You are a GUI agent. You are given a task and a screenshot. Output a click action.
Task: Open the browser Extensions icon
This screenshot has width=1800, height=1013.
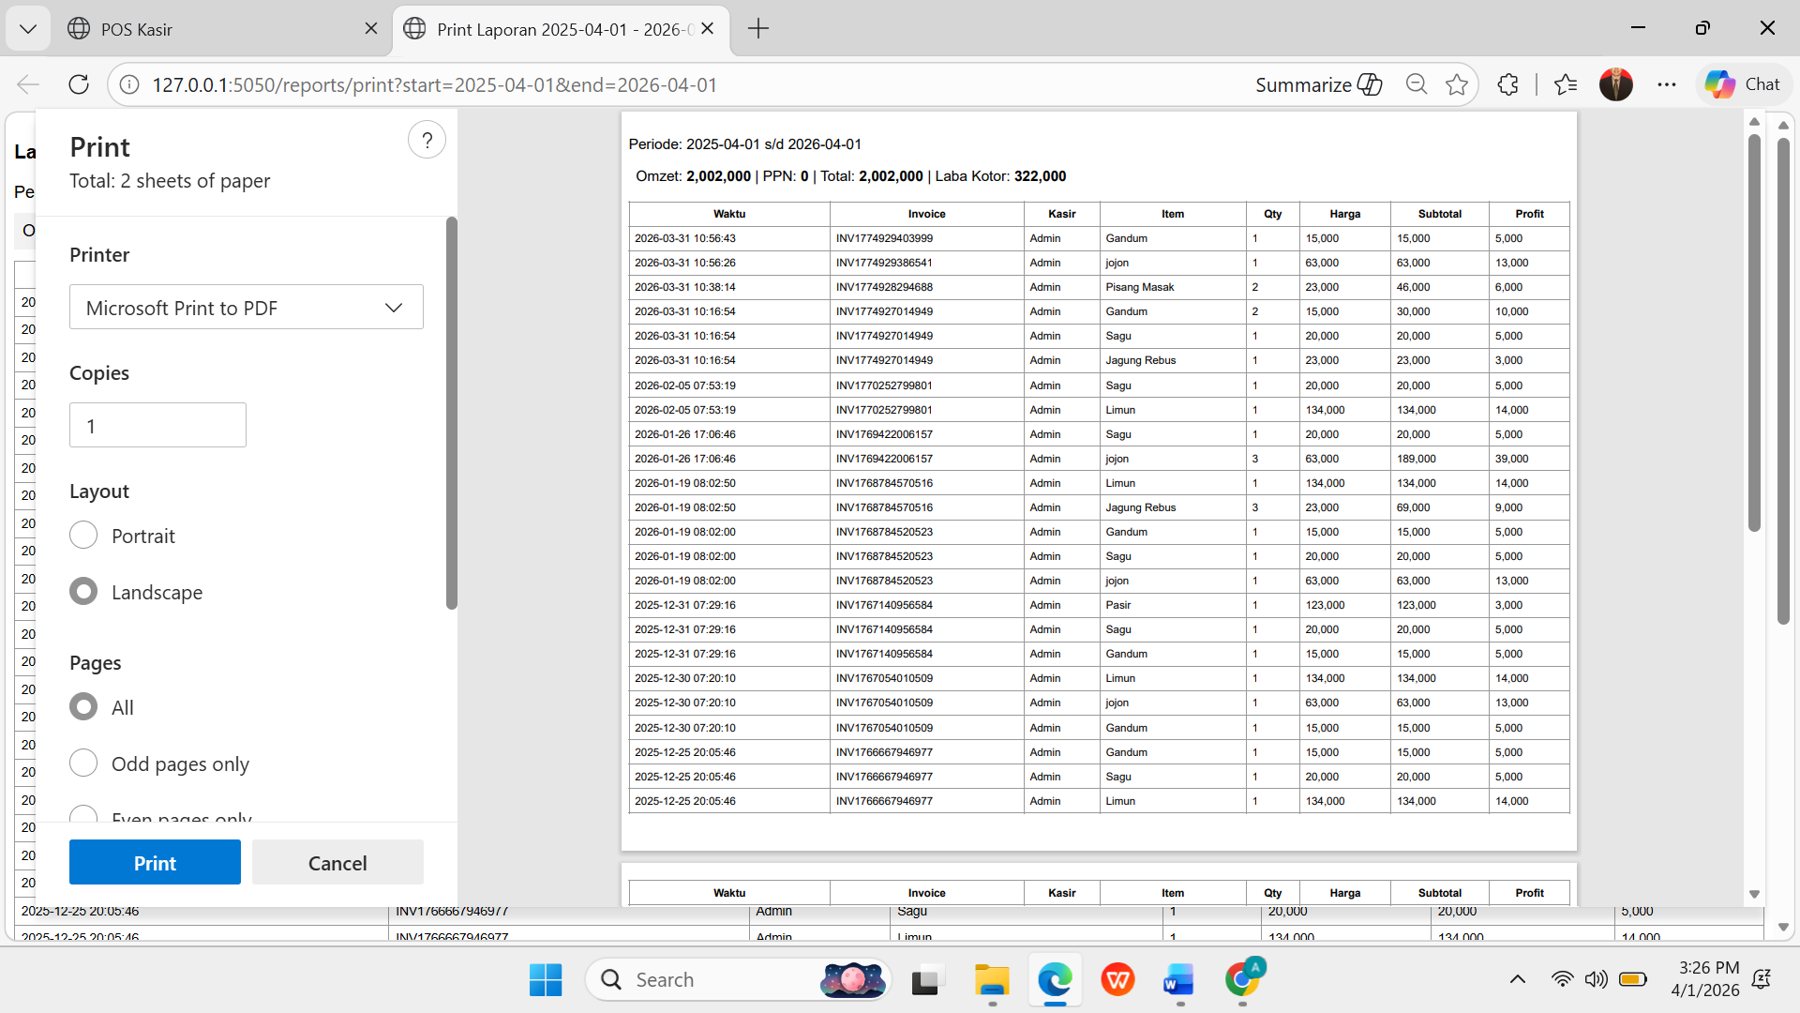(x=1507, y=84)
